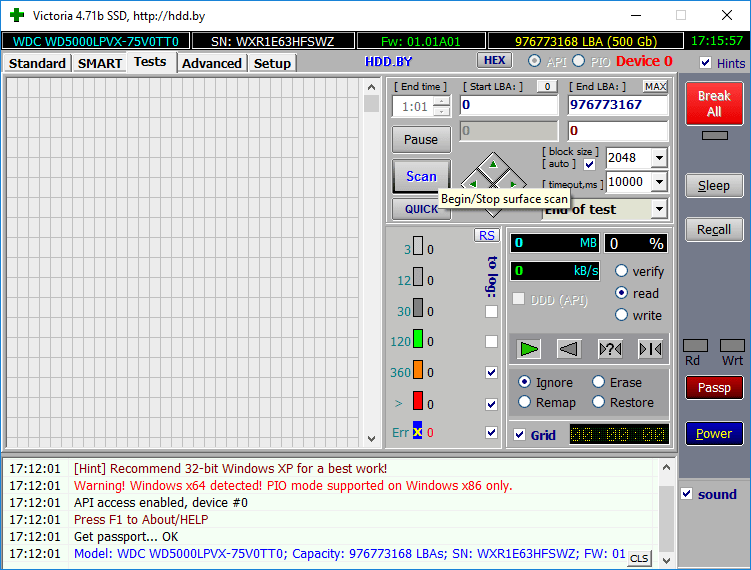Screen dimensions: 751x570
Task: Click the Wrt activity indicator
Action: pyautogui.click(x=732, y=345)
